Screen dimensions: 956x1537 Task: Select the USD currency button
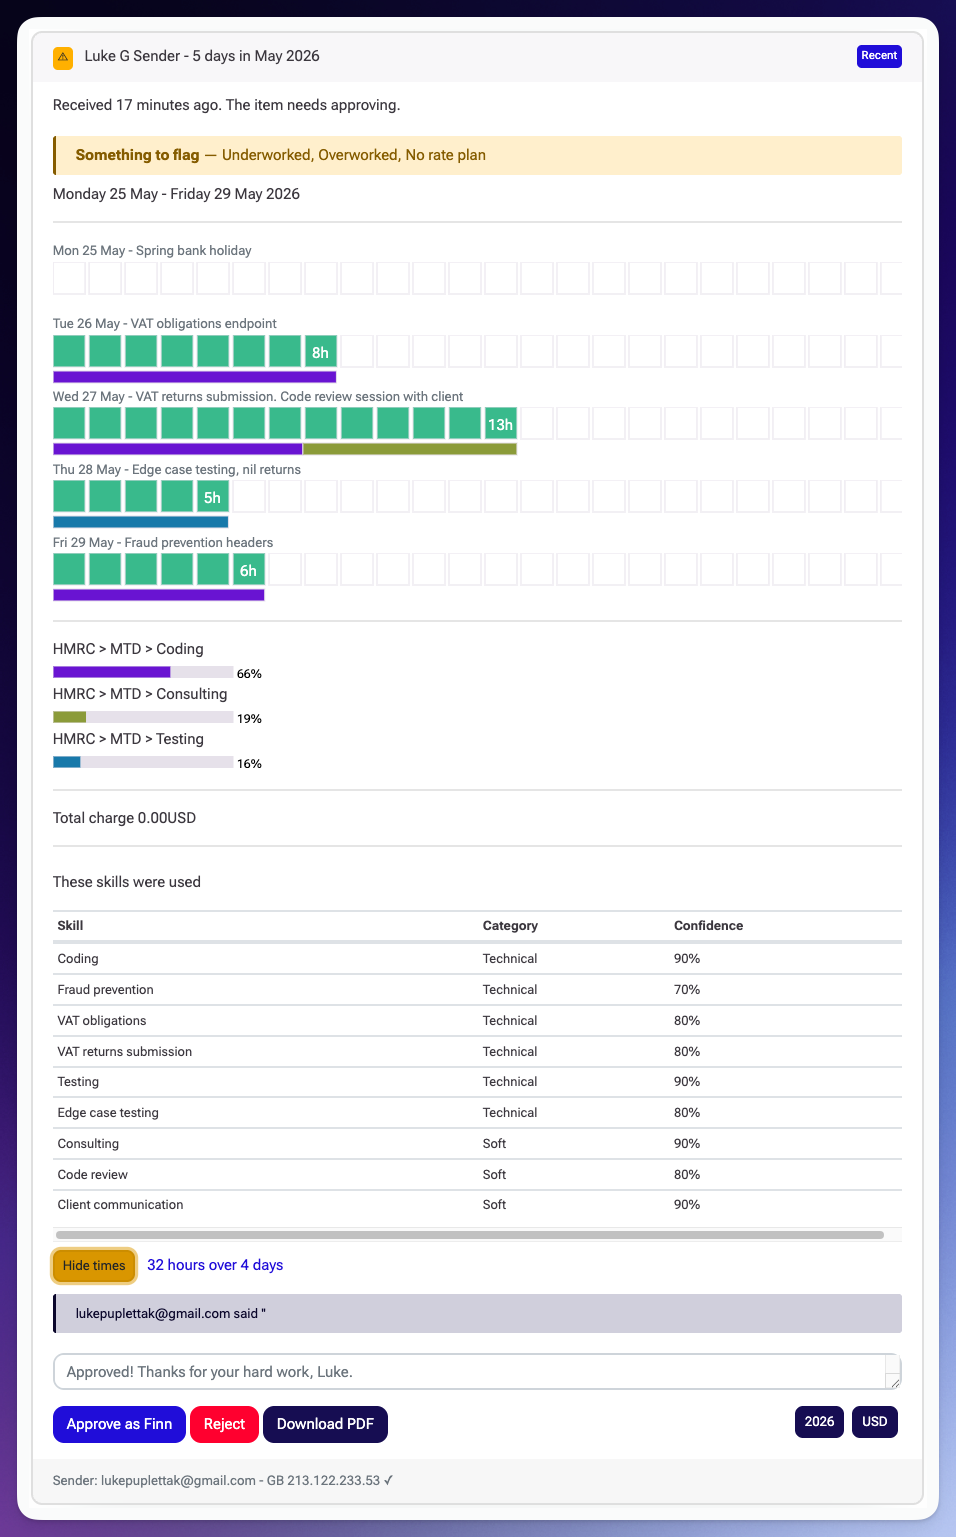(x=875, y=1421)
